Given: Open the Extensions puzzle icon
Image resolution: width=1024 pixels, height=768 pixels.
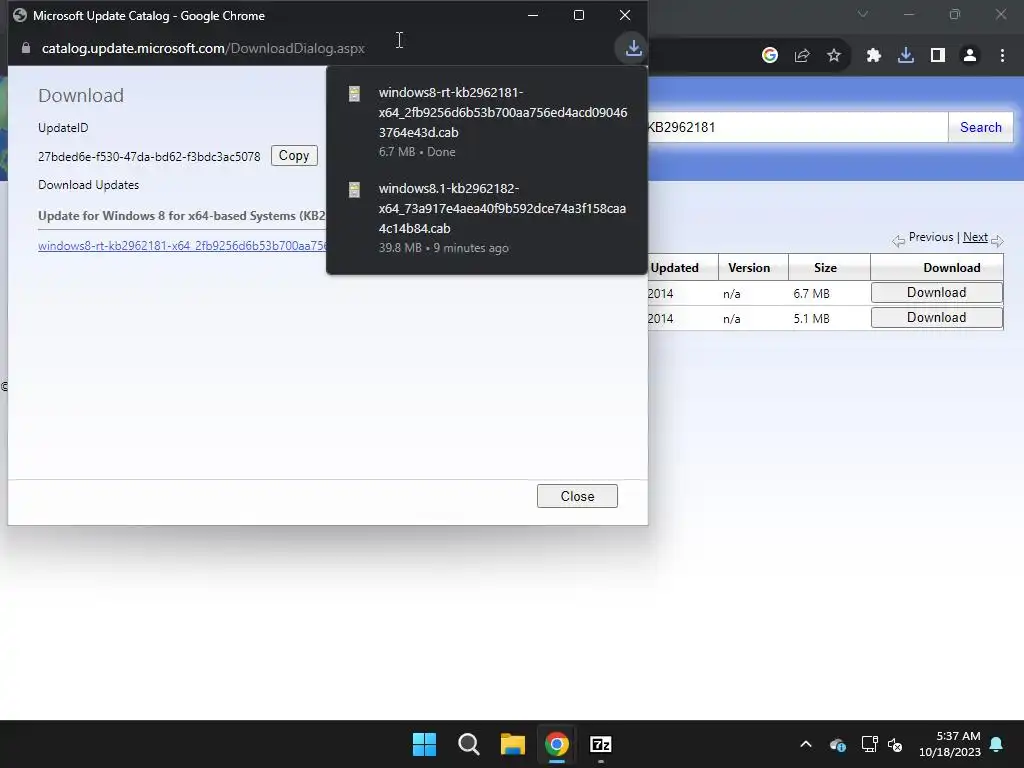Looking at the screenshot, I should click(874, 56).
